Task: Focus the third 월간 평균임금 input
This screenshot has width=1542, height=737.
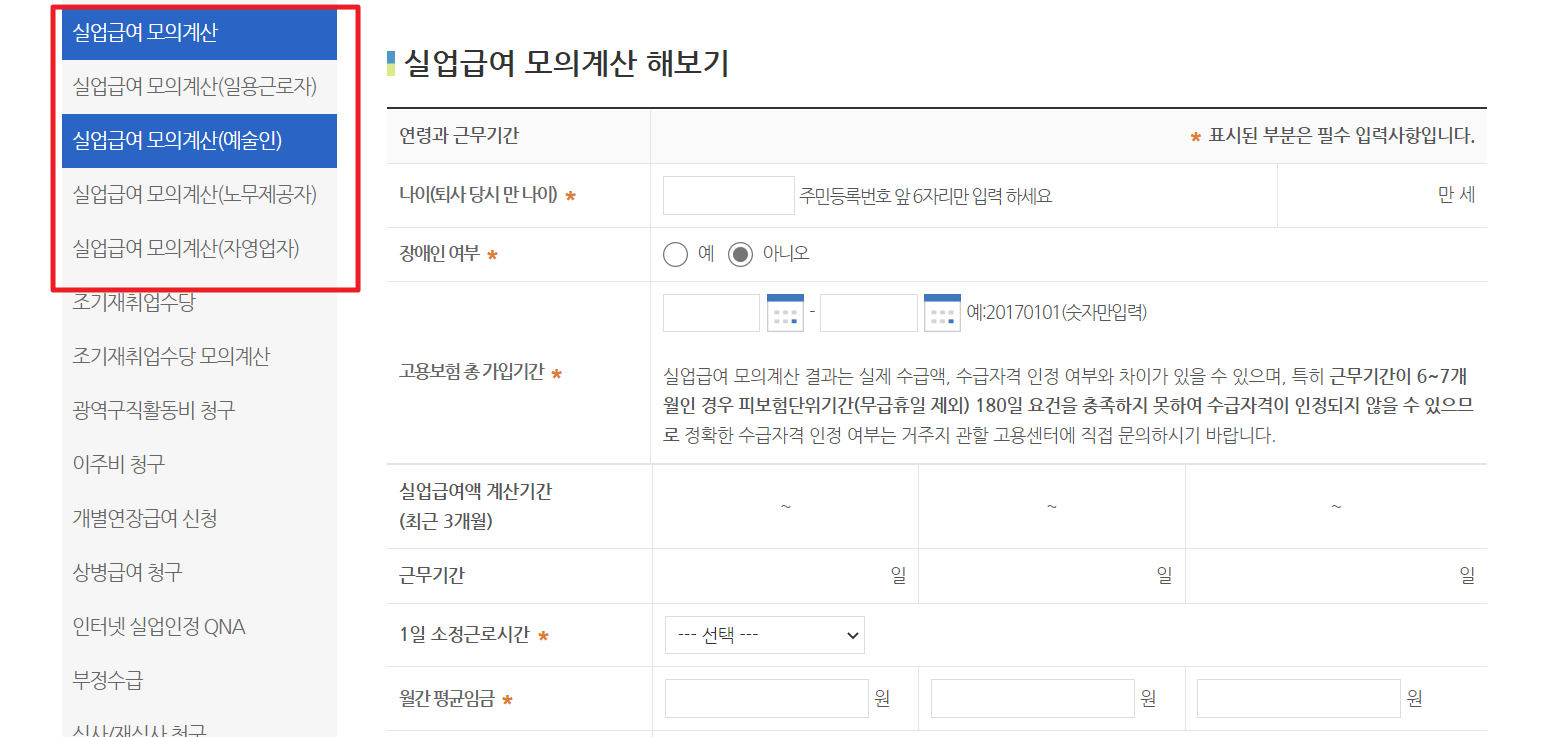Action: pos(1299,699)
